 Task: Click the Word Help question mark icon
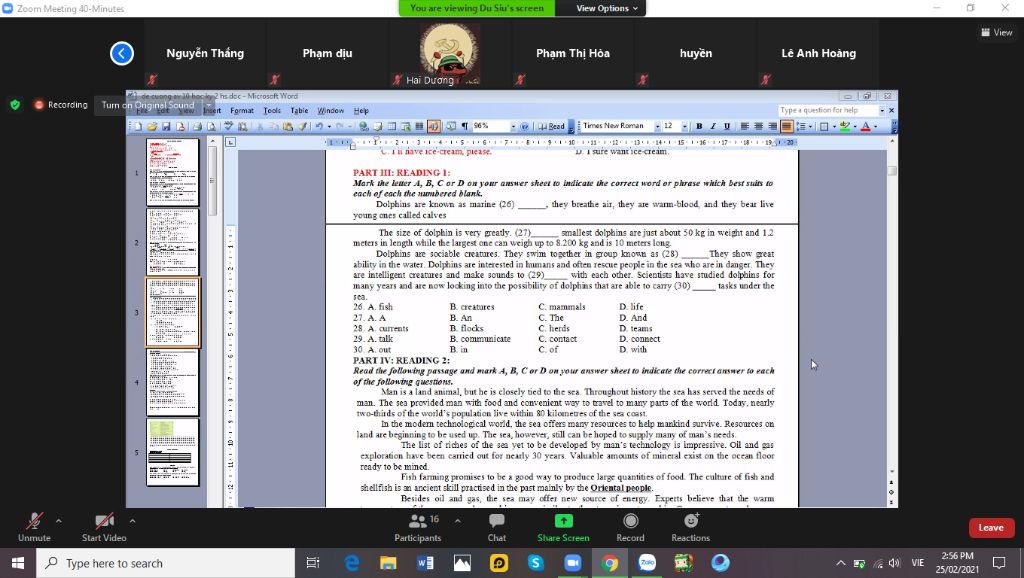[x=524, y=126]
